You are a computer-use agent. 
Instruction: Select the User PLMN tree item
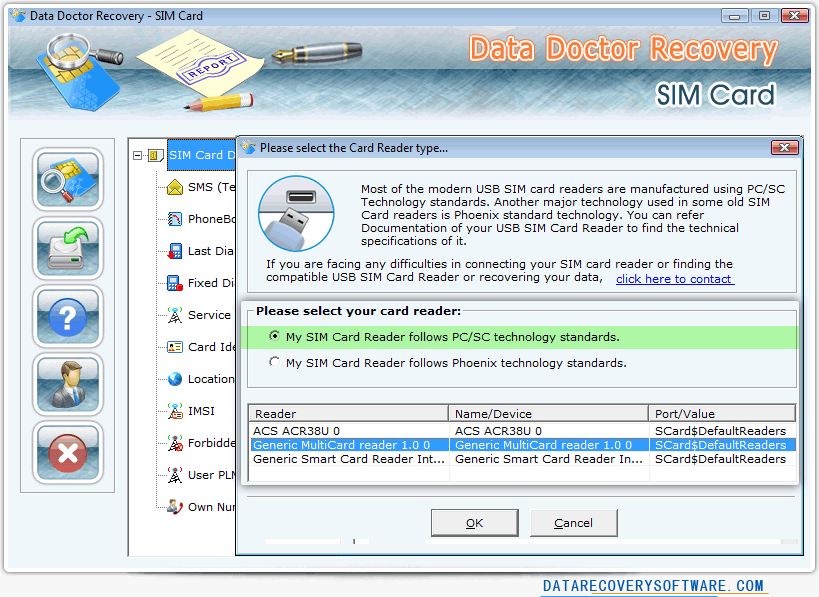[211, 475]
